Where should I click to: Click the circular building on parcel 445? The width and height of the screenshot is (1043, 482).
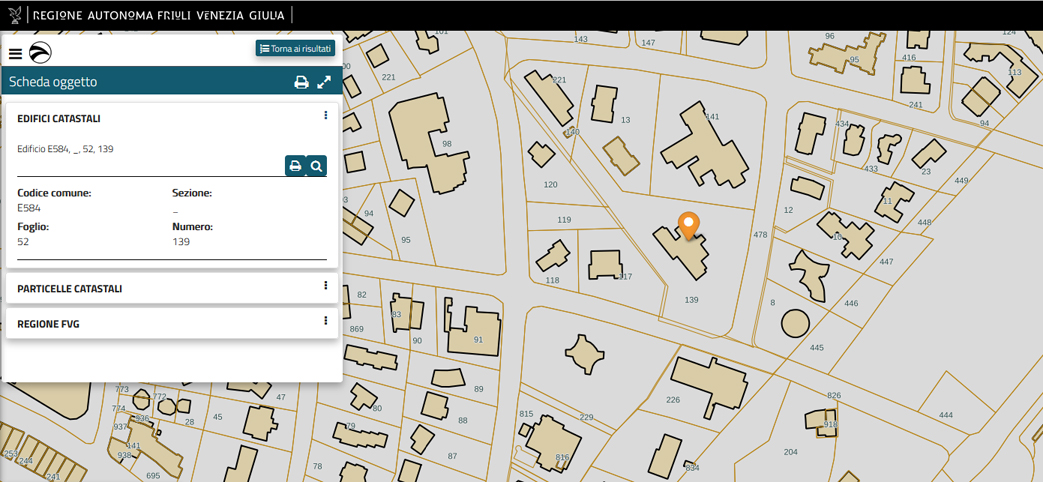pyautogui.click(x=795, y=323)
